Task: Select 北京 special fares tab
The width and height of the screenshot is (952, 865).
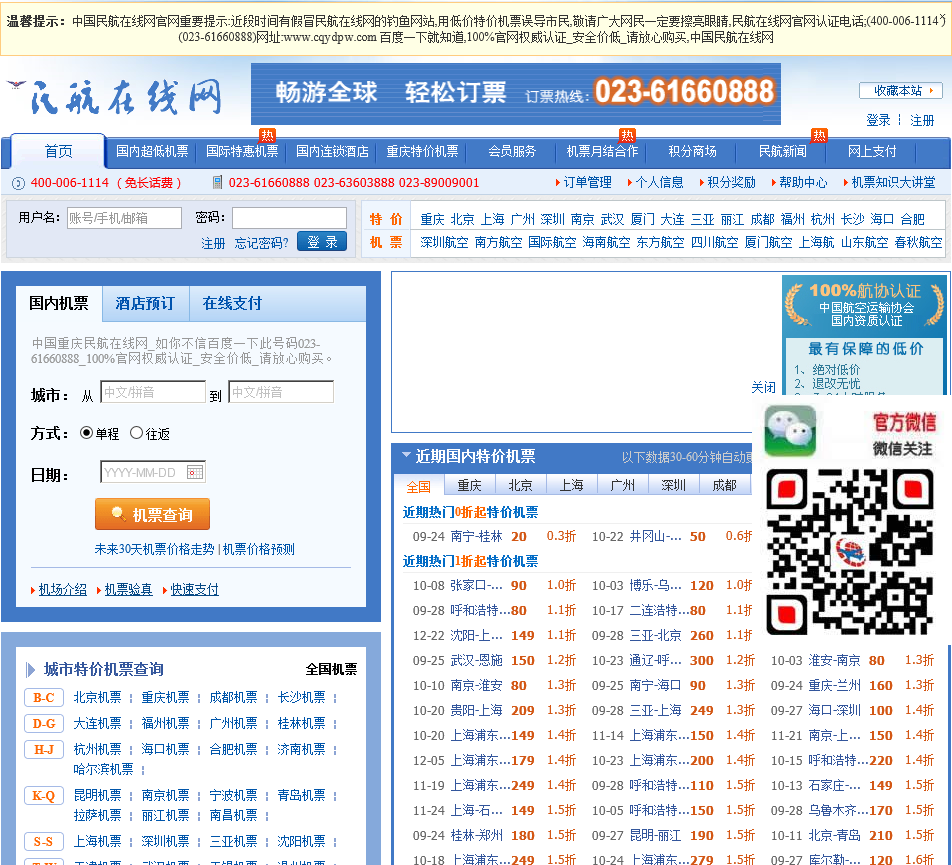Action: [520, 485]
